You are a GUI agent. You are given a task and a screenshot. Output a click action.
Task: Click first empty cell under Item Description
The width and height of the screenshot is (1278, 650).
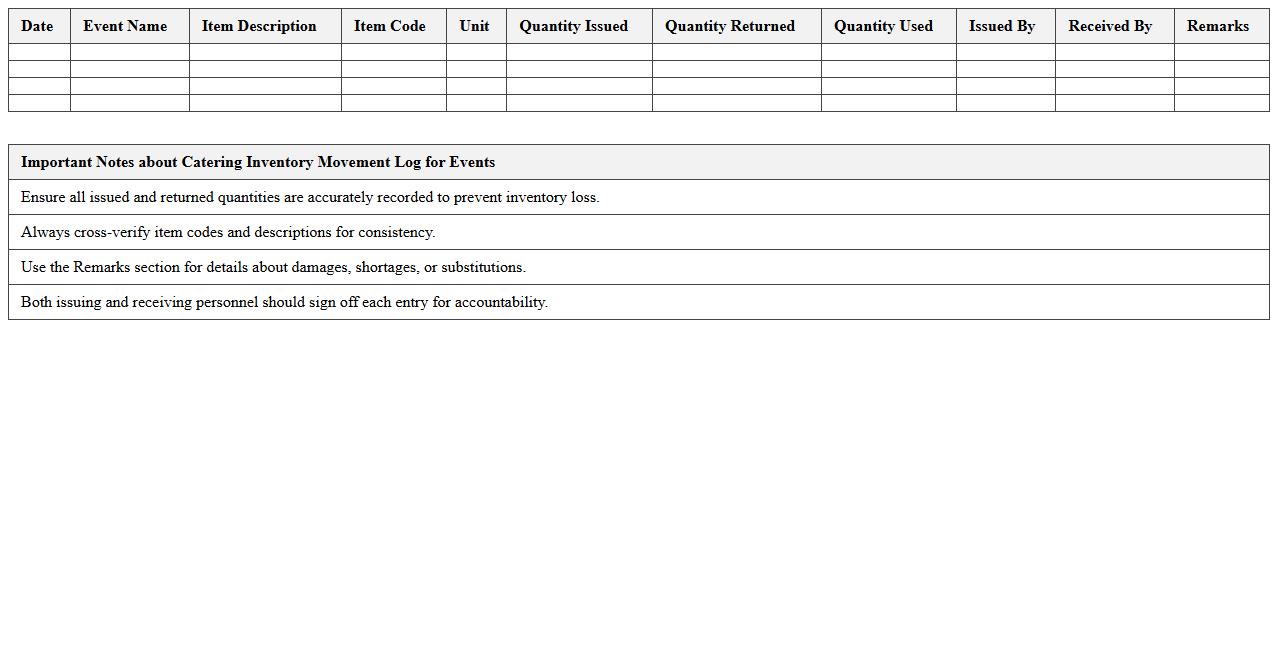click(265, 52)
